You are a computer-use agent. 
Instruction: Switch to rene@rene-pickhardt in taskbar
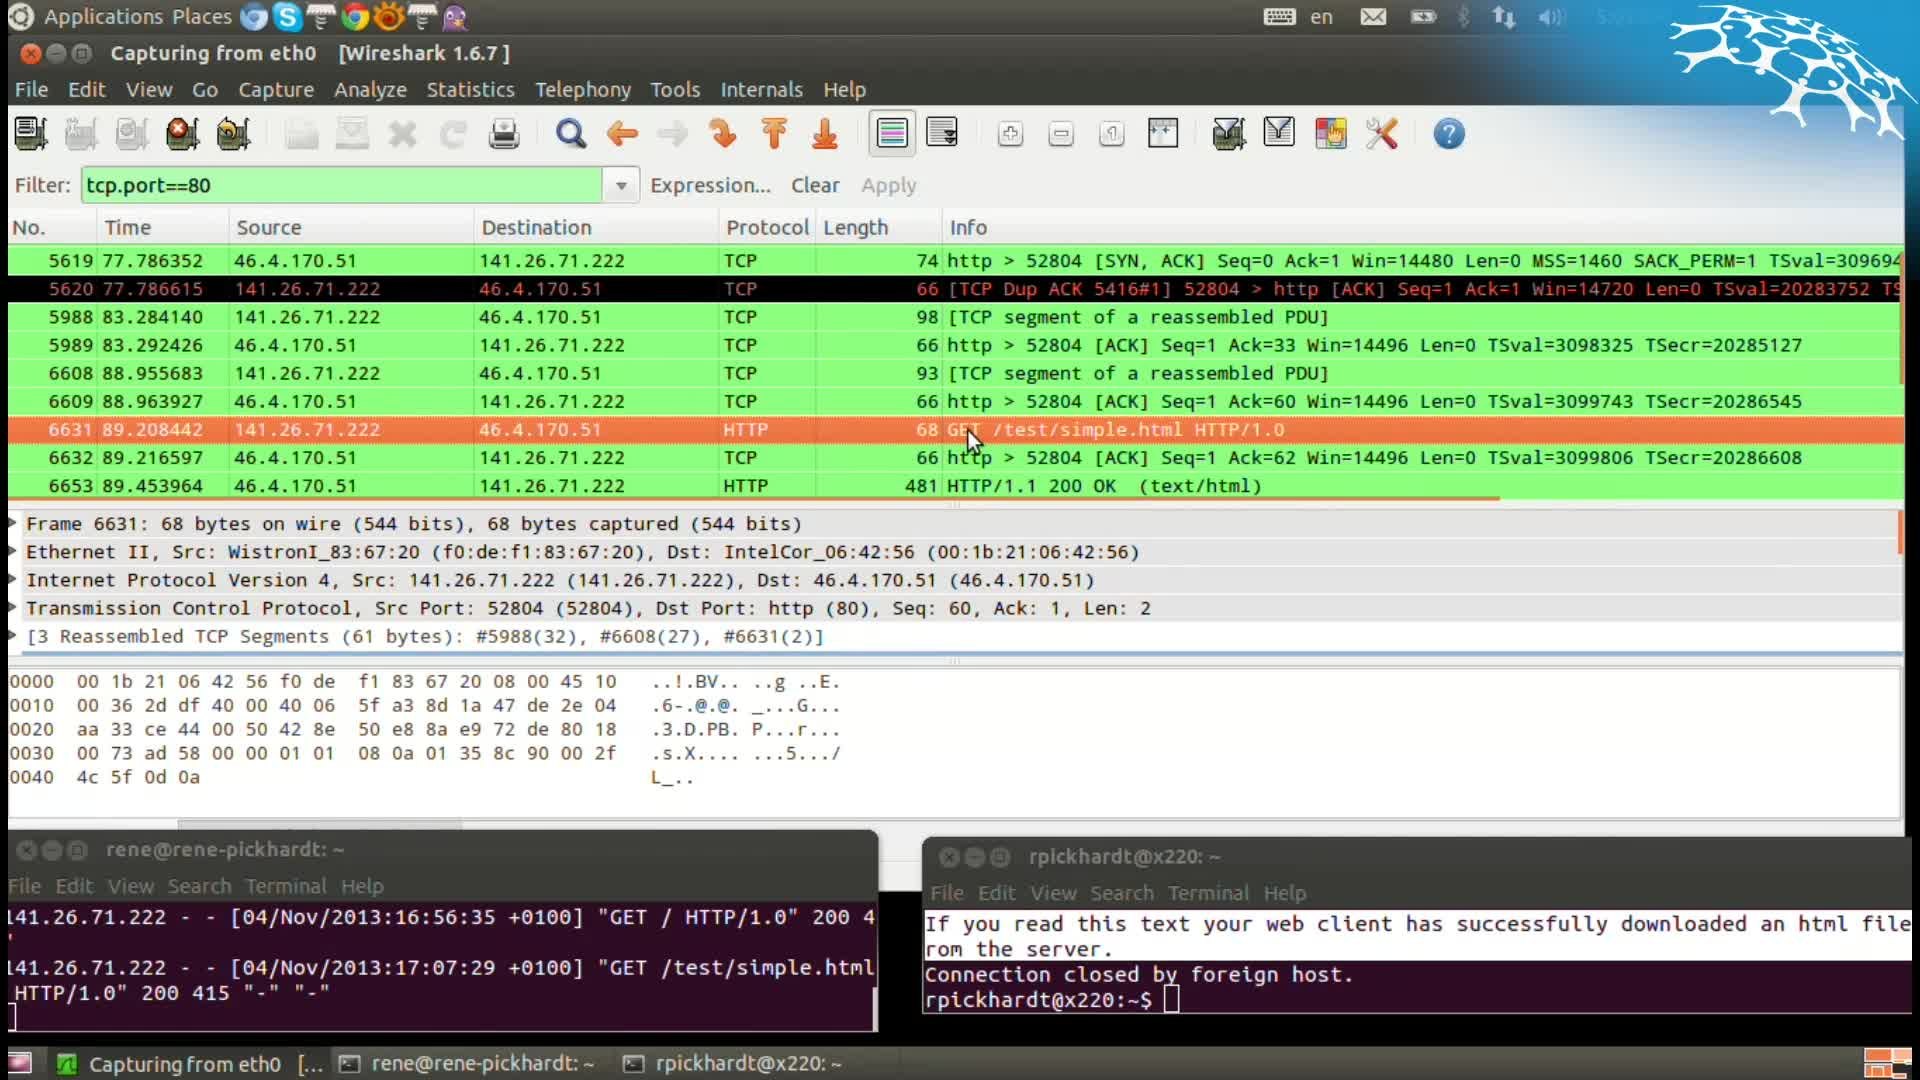pos(467,1063)
